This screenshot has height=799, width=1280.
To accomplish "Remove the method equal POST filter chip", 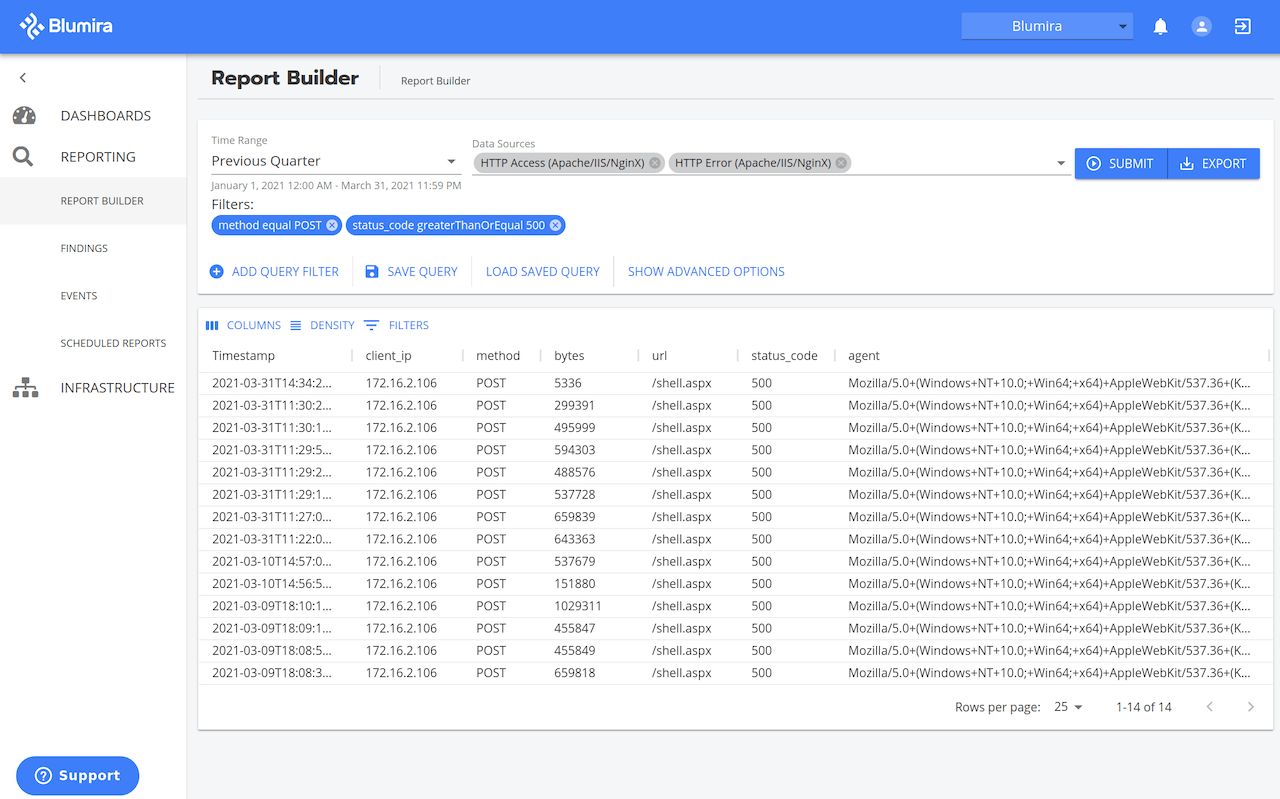I will coord(332,225).
